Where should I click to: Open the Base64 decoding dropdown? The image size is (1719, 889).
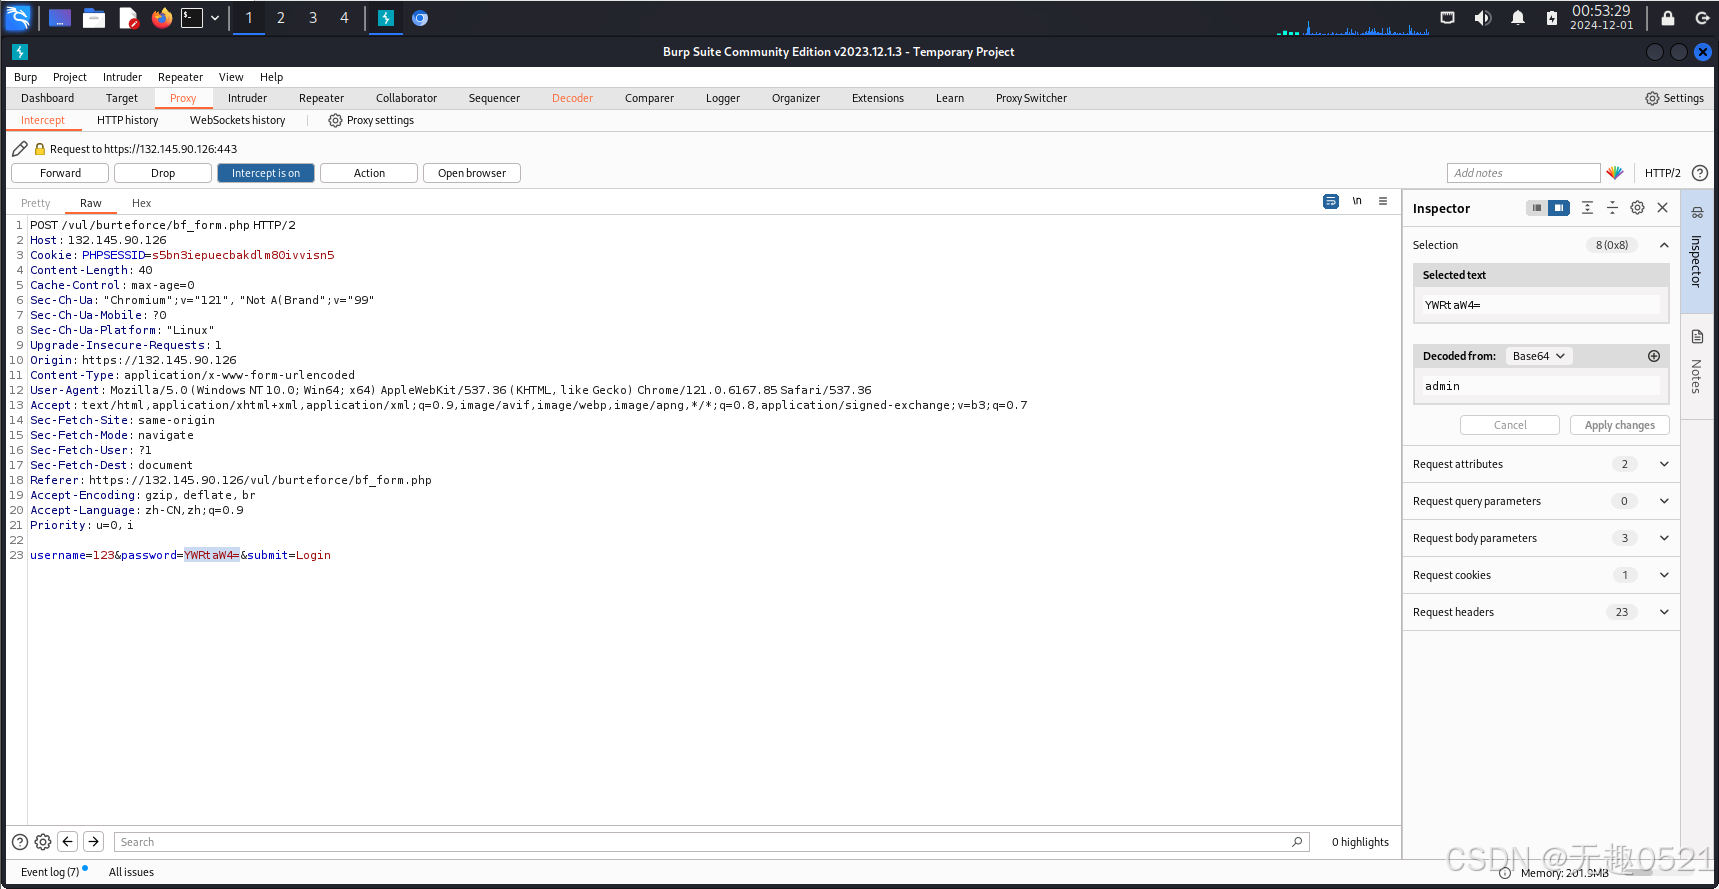[1539, 356]
